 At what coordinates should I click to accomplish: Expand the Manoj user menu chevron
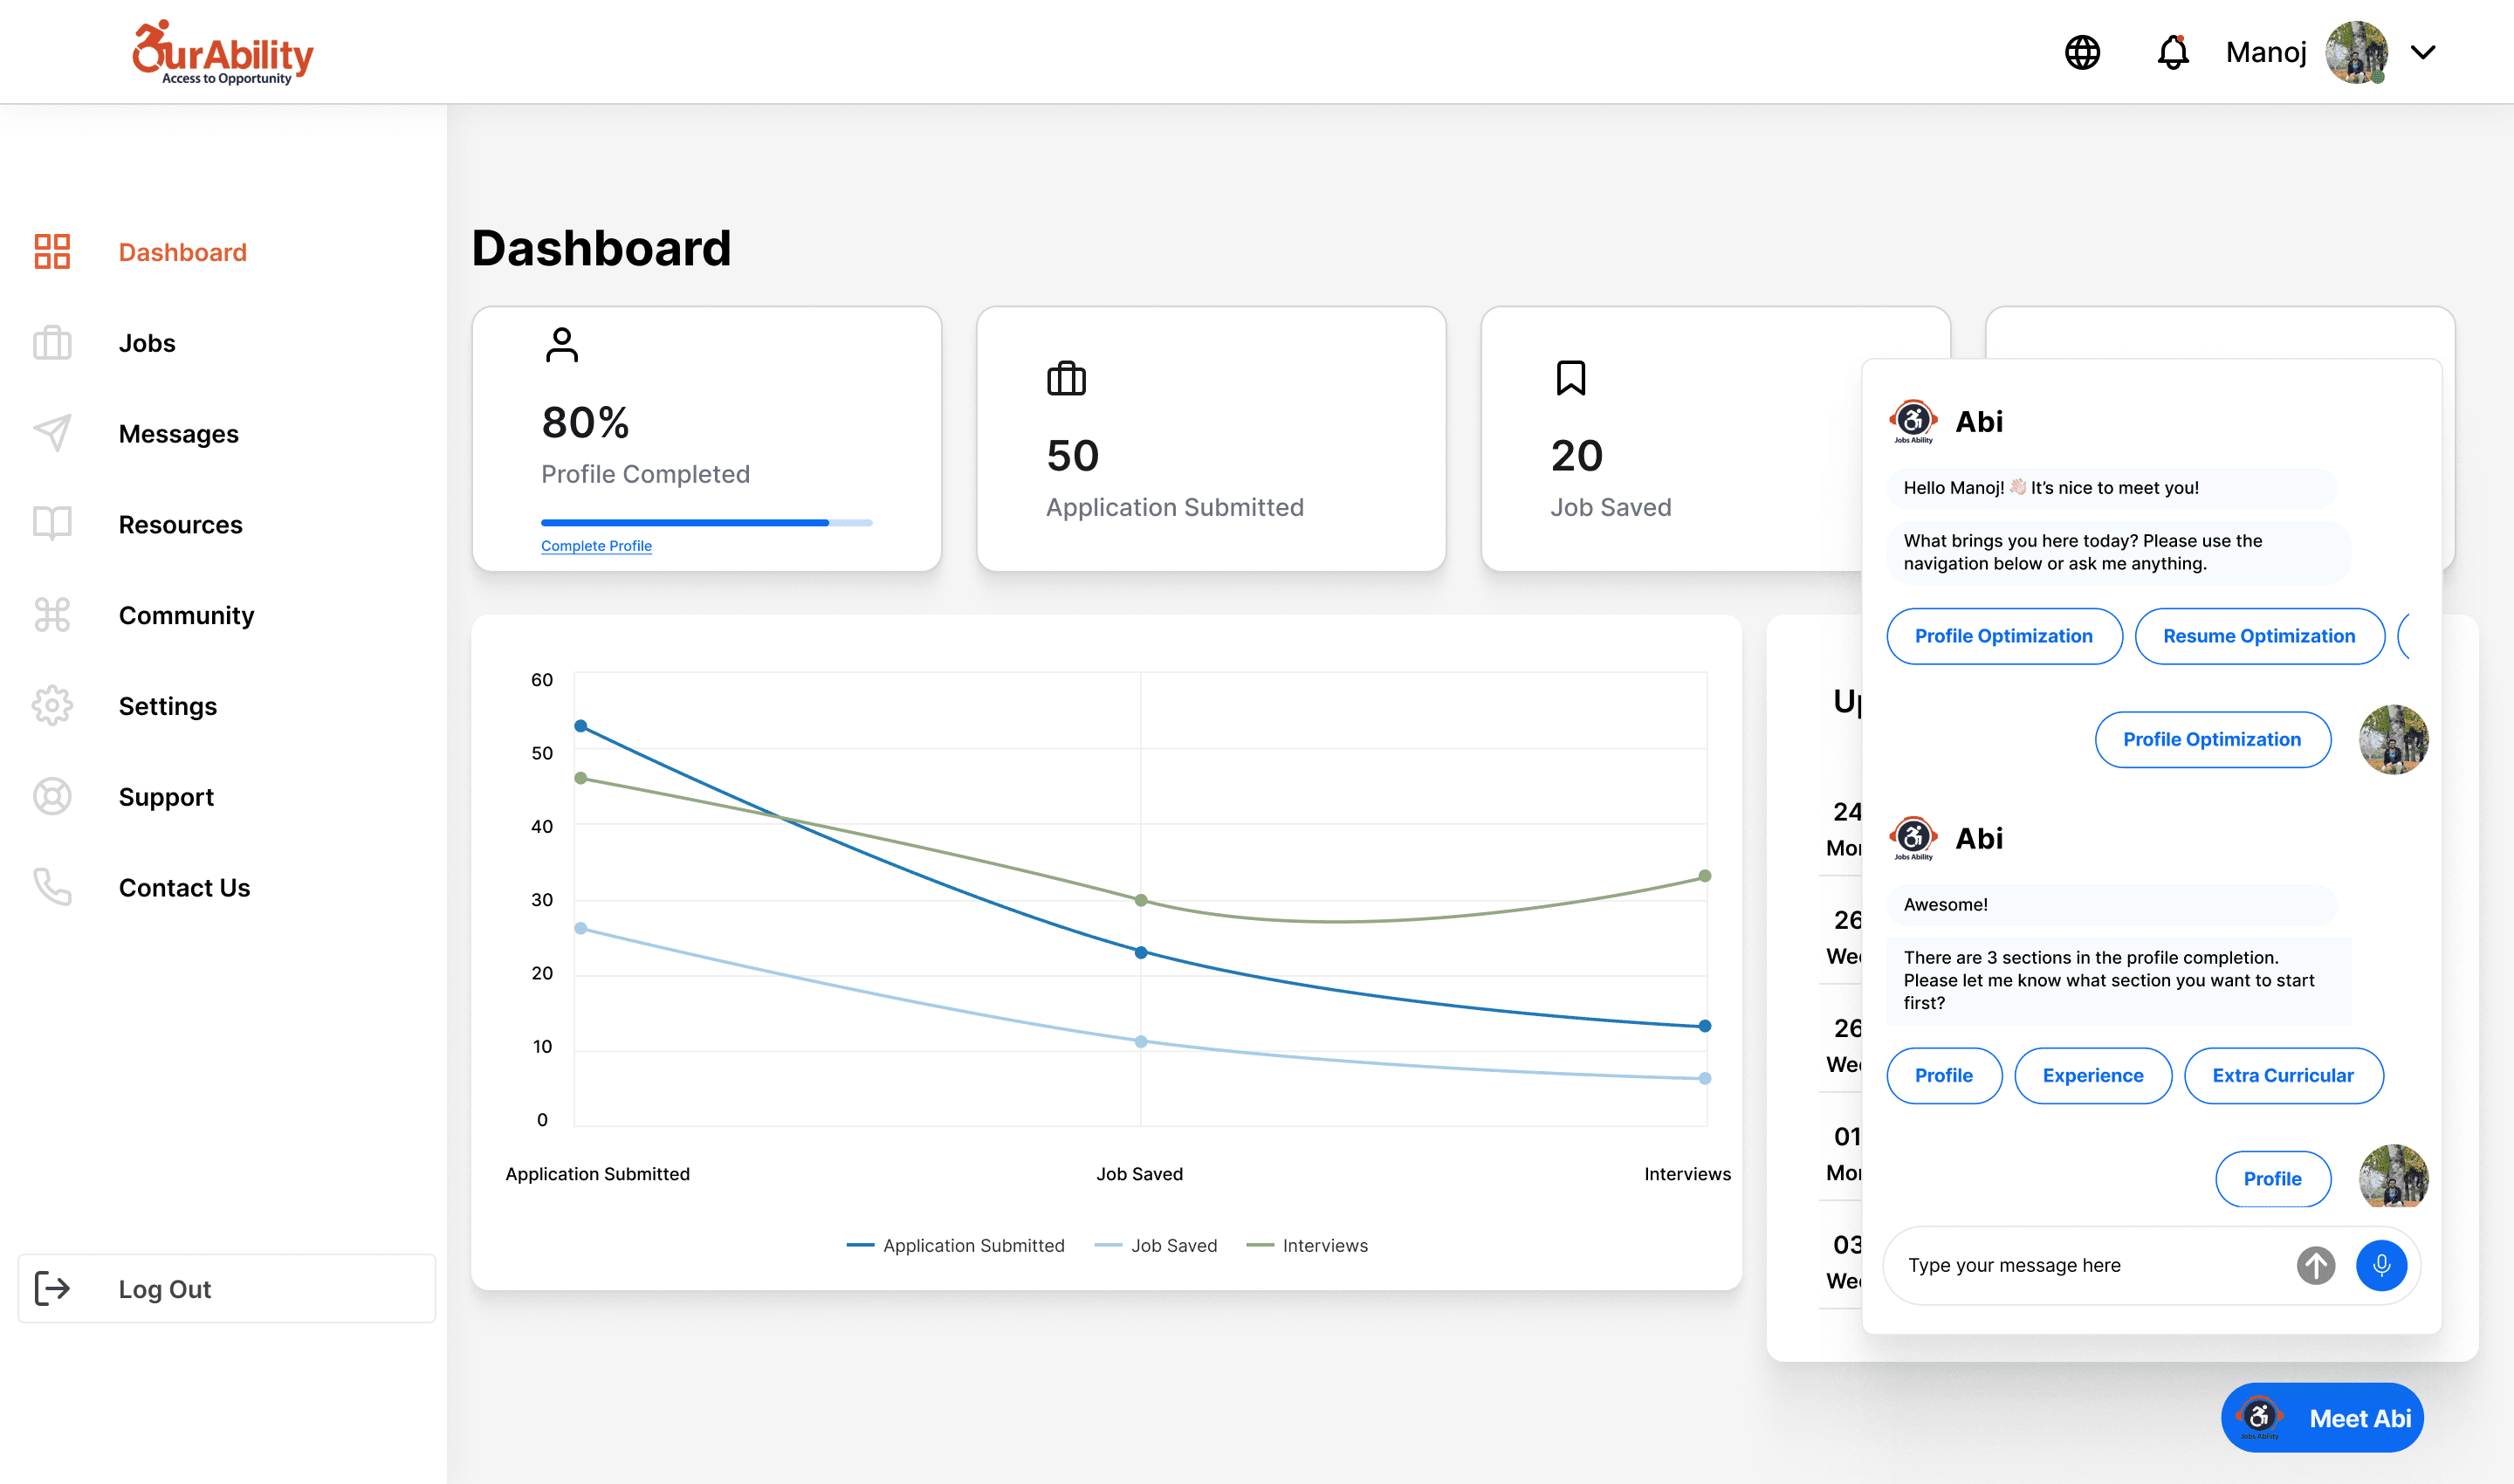2422,52
